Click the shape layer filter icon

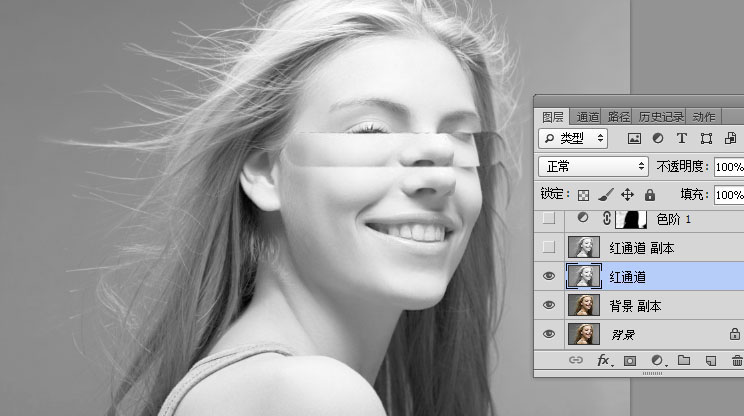(x=706, y=138)
